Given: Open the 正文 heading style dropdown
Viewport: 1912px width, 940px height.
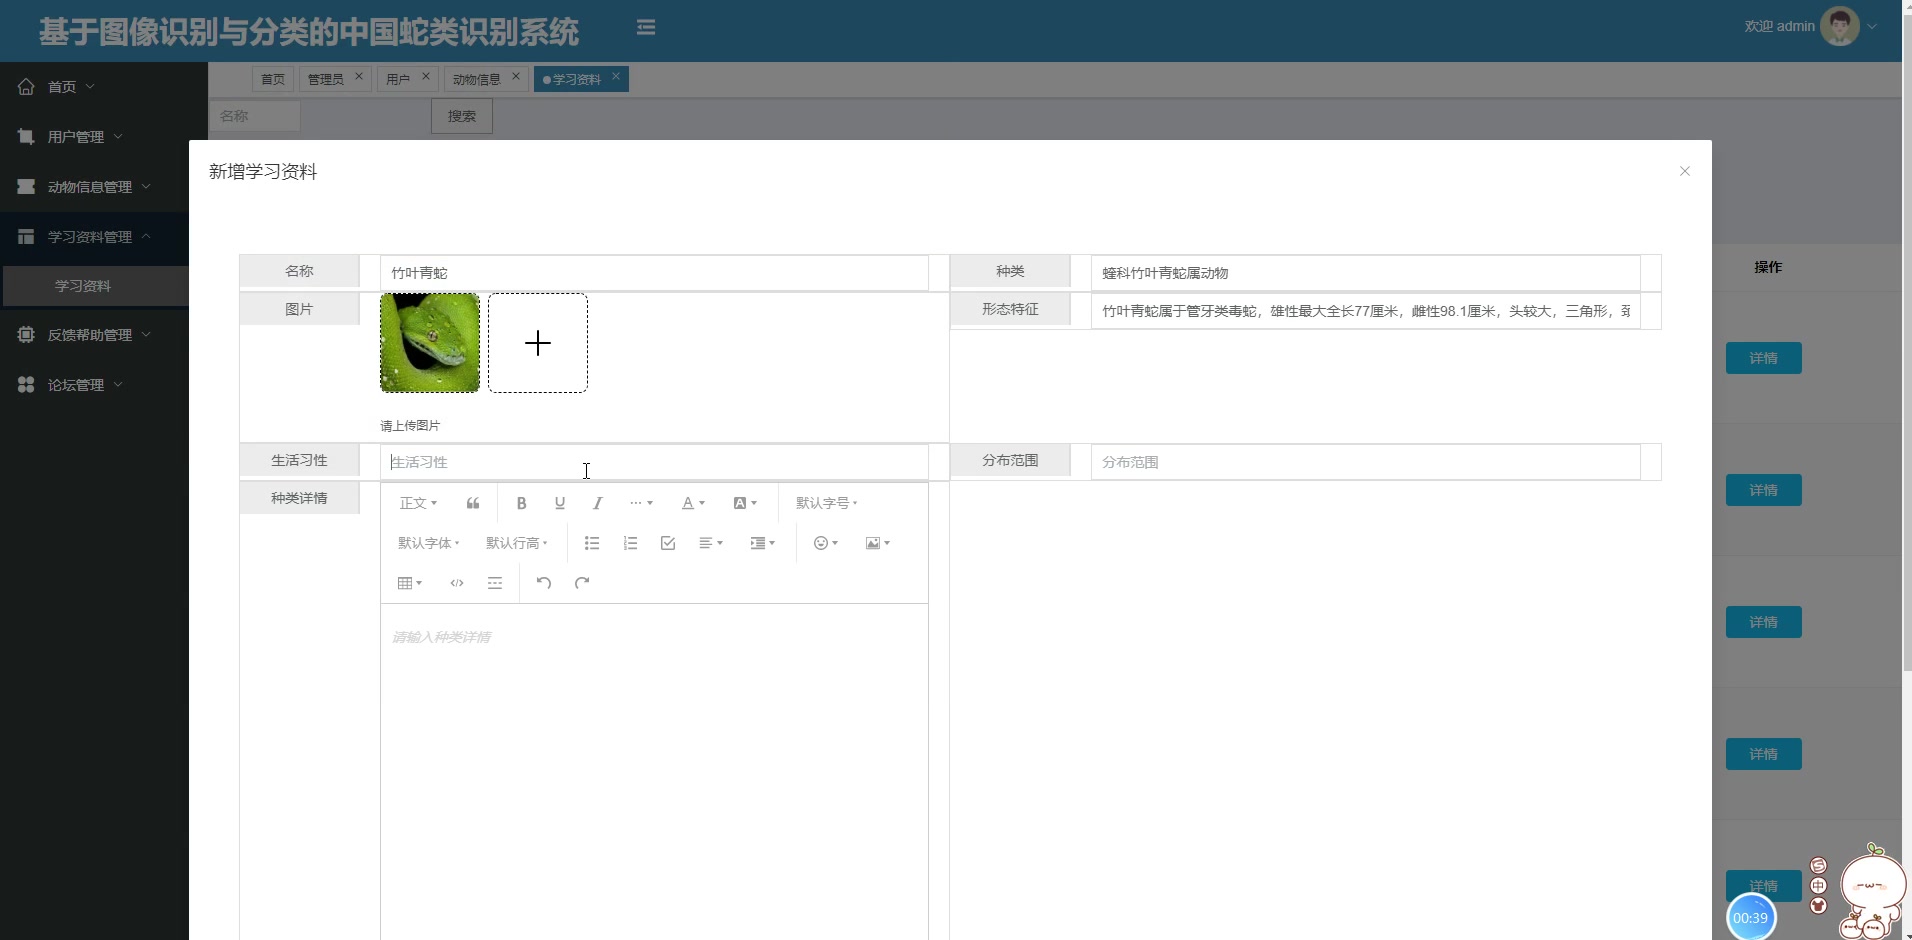Looking at the screenshot, I should (418, 503).
